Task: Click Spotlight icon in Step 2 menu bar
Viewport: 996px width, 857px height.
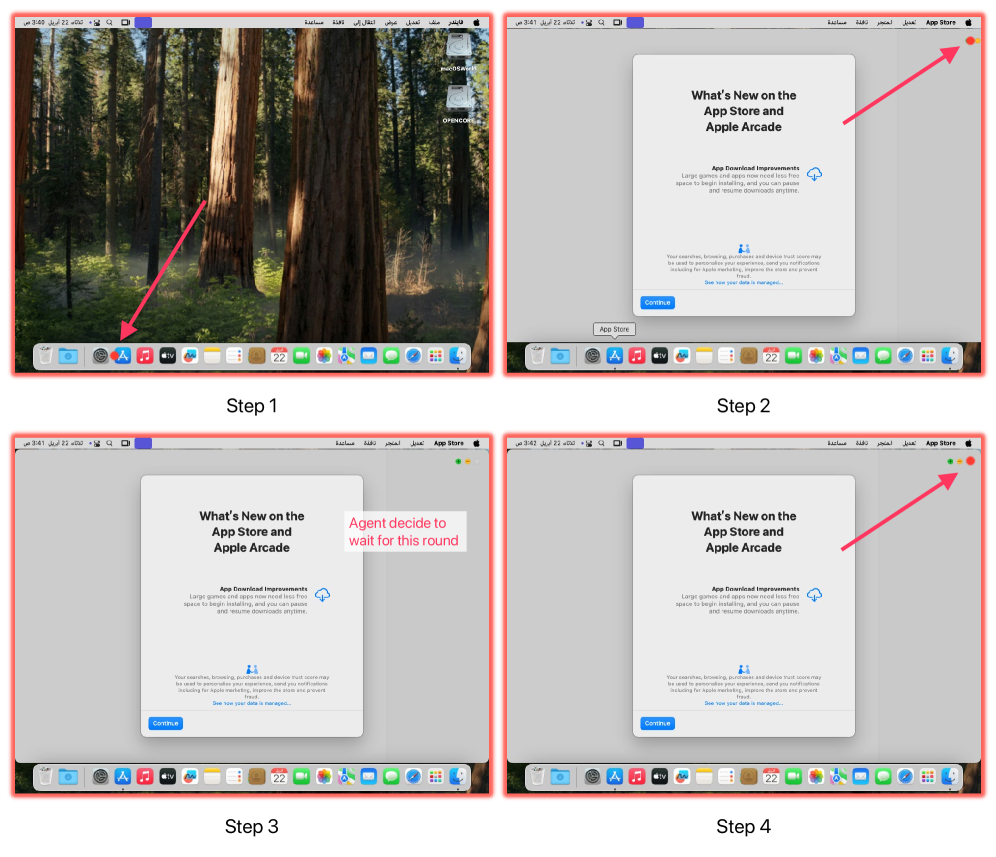Action: click(601, 22)
